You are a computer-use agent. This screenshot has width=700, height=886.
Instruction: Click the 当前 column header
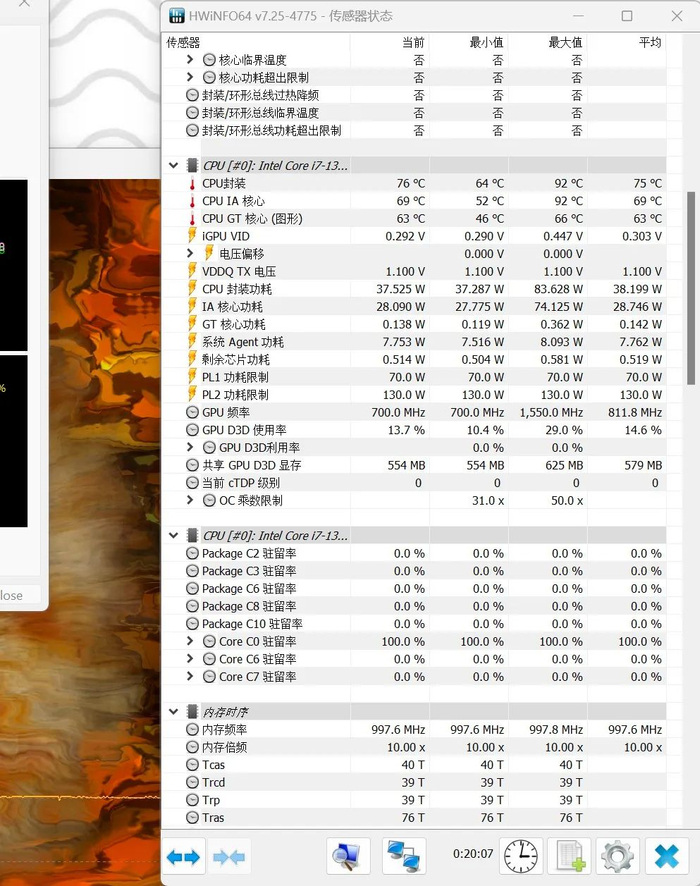pyautogui.click(x=390, y=42)
